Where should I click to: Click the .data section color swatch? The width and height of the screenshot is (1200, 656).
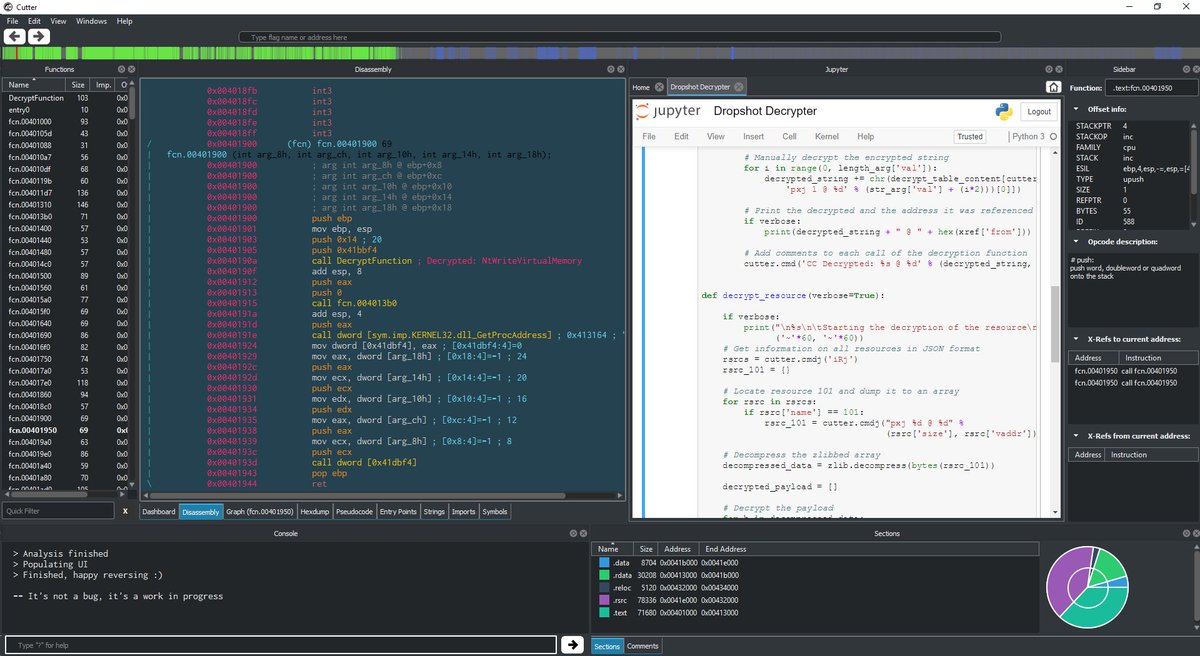[604, 564]
